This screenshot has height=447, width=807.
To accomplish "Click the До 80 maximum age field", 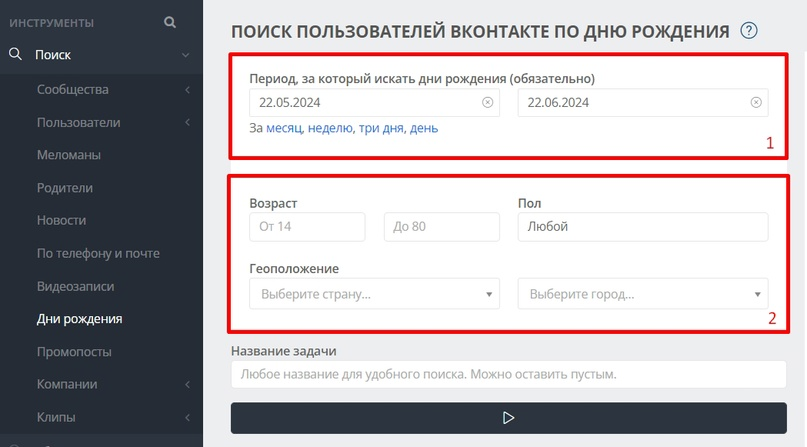I will click(442, 227).
